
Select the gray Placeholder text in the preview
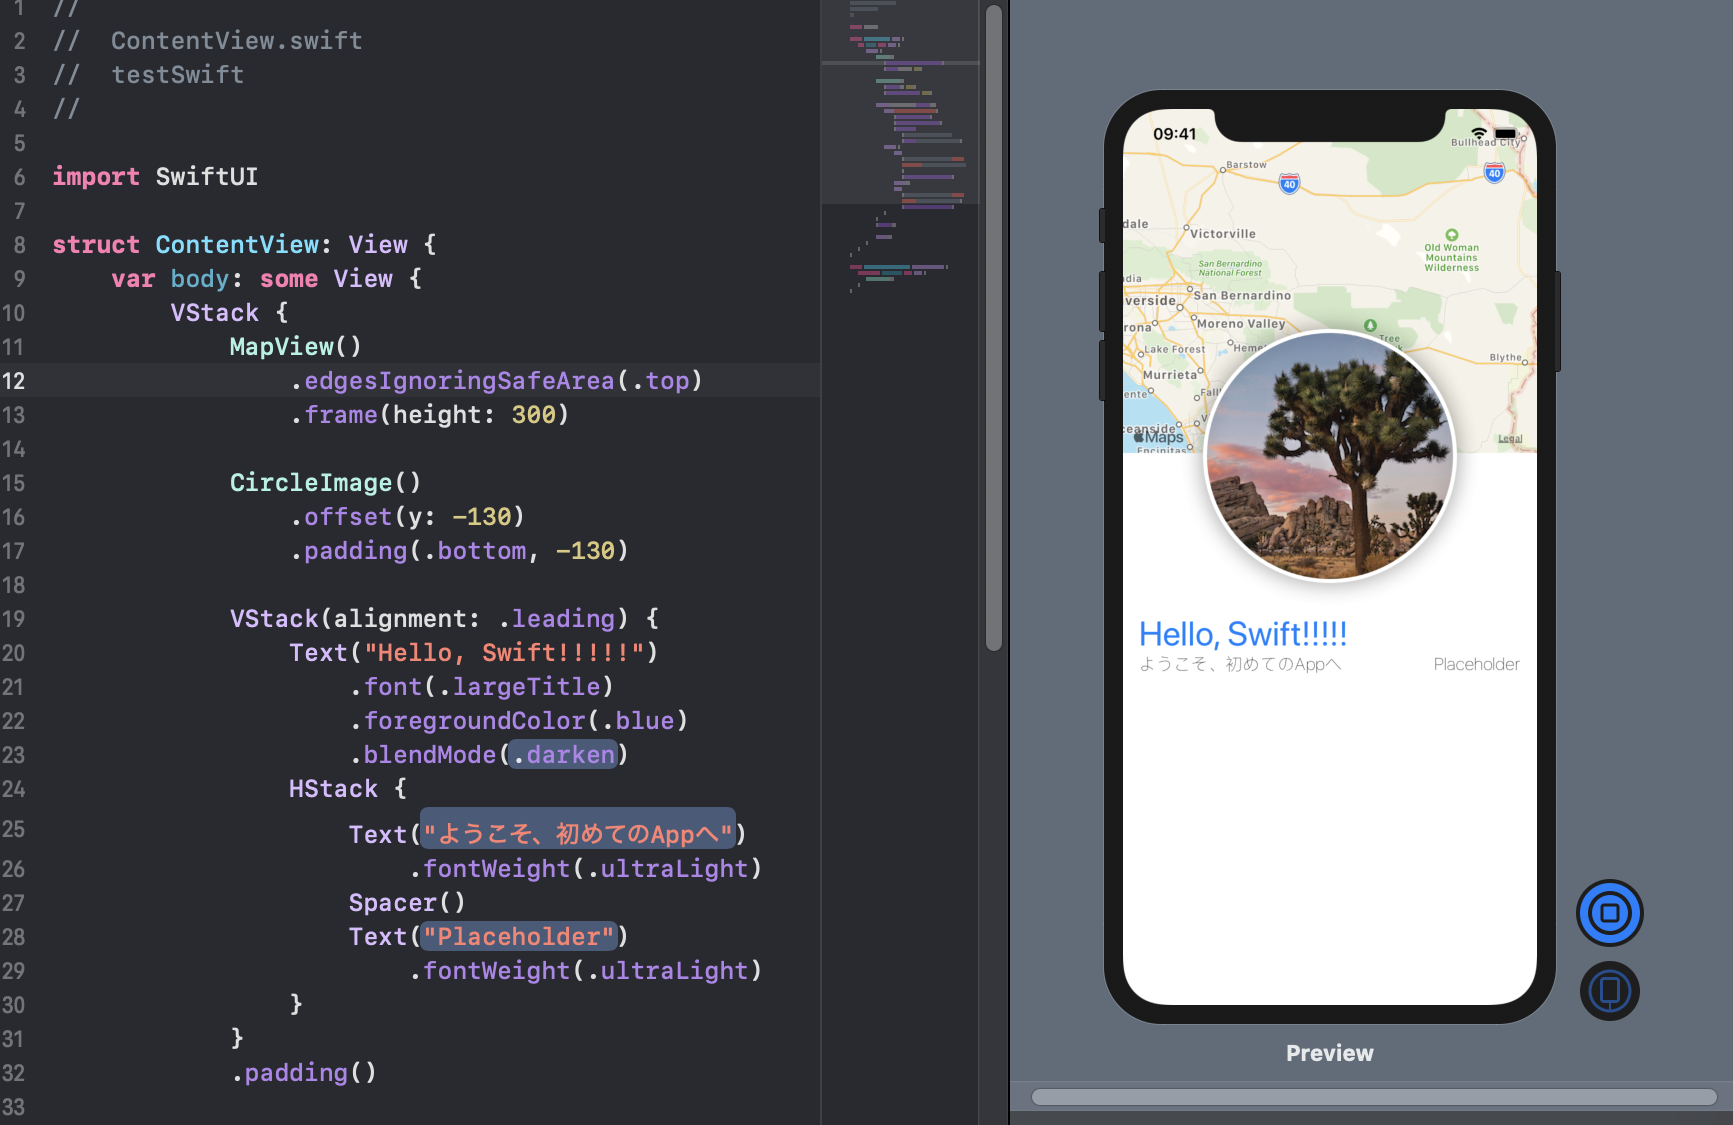(1476, 664)
